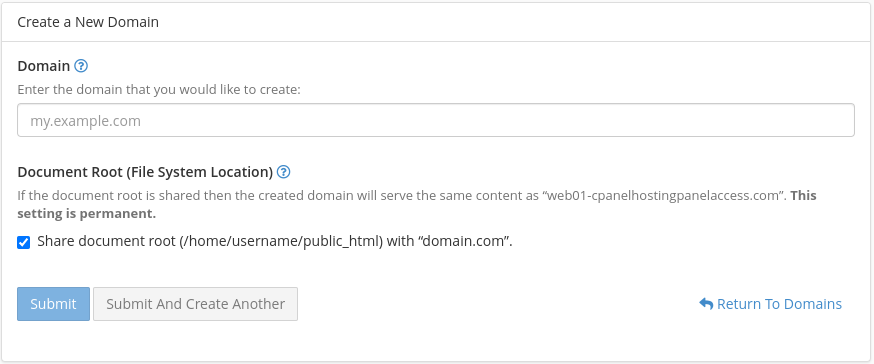Focus the my.example.com domain input field

436,120
